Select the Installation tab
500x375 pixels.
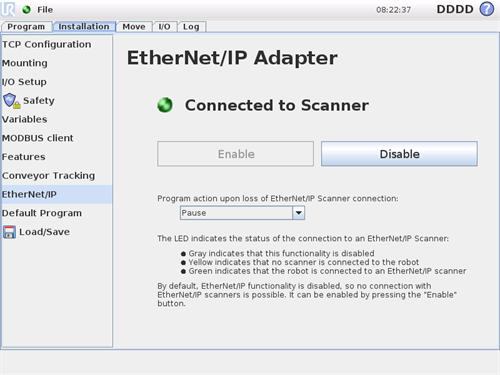tap(84, 27)
